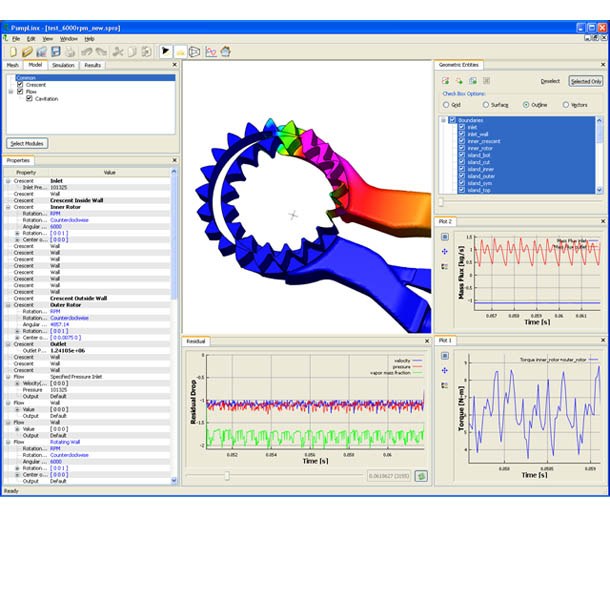Select the Vectors radio button
This screenshot has width=610, height=600.
click(x=566, y=105)
